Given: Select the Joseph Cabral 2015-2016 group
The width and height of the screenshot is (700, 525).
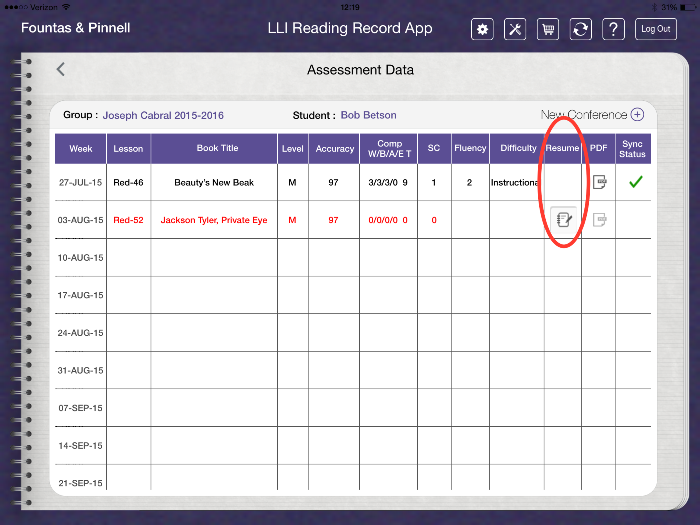Looking at the screenshot, I should coord(164,115).
